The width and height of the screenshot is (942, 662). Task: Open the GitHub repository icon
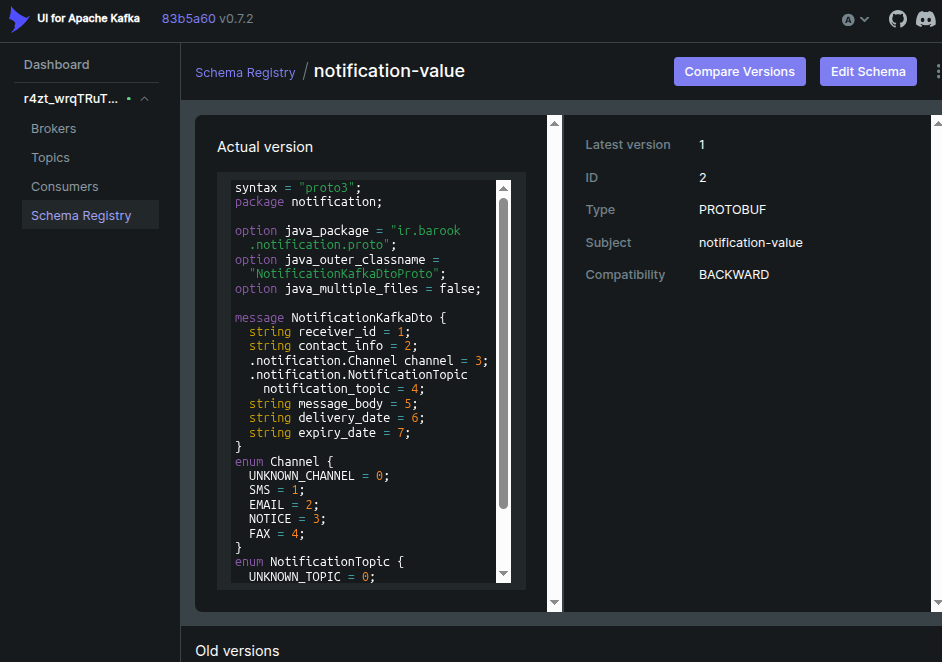click(x=898, y=19)
